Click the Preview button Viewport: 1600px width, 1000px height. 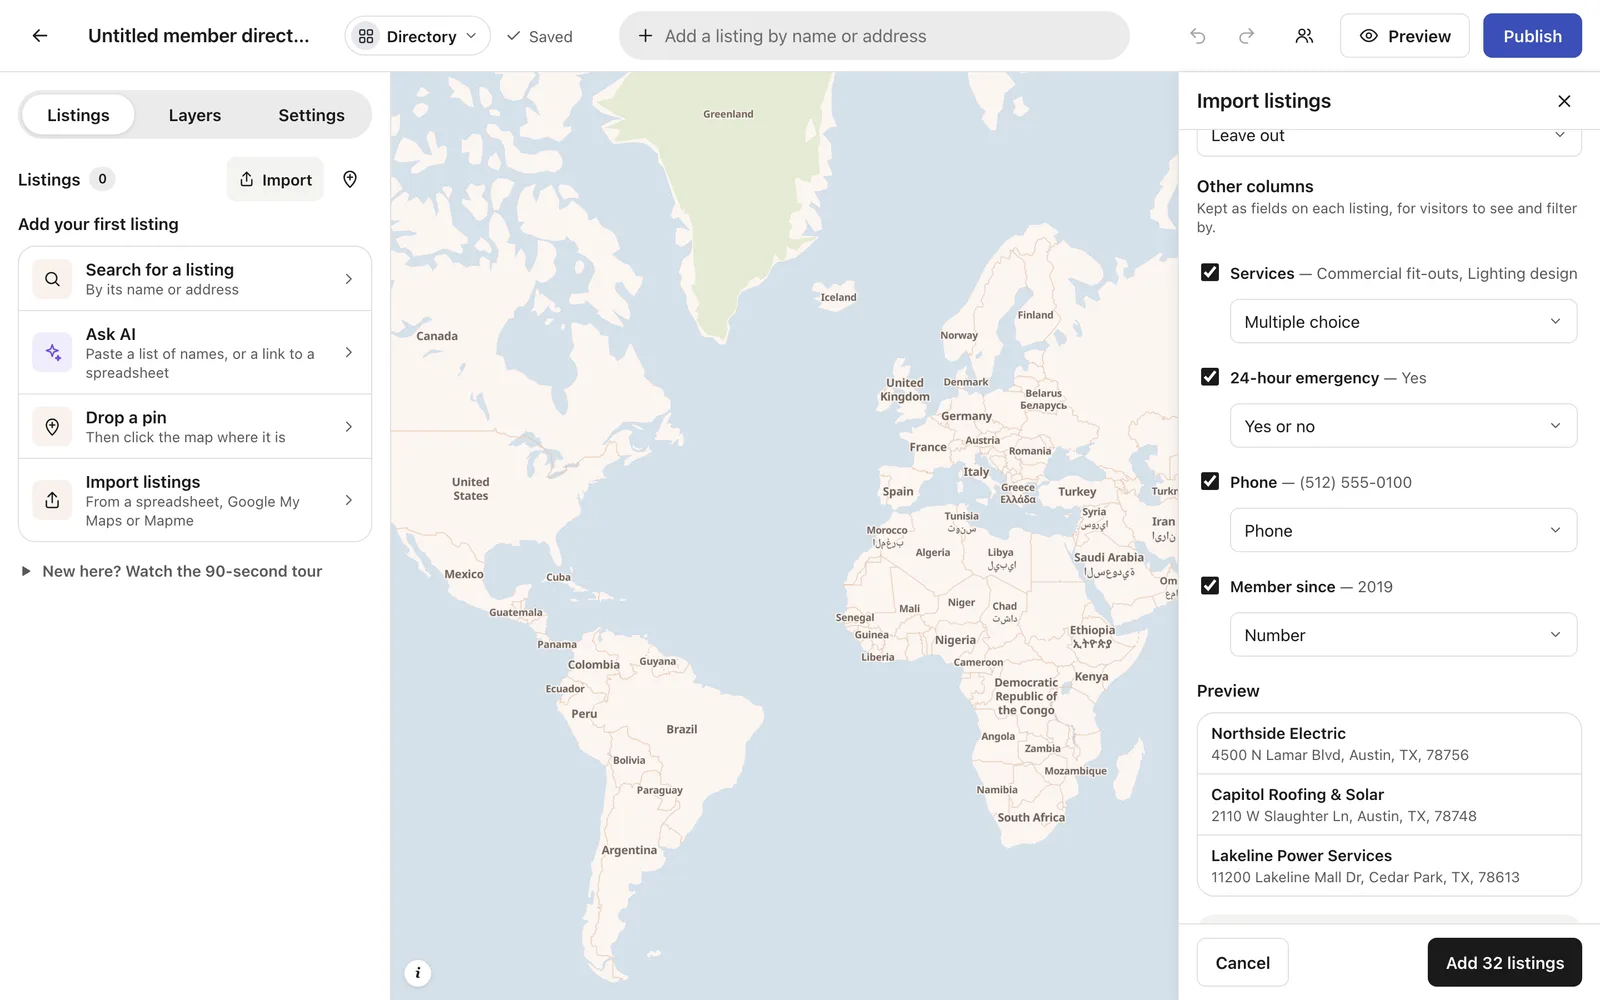[1405, 36]
